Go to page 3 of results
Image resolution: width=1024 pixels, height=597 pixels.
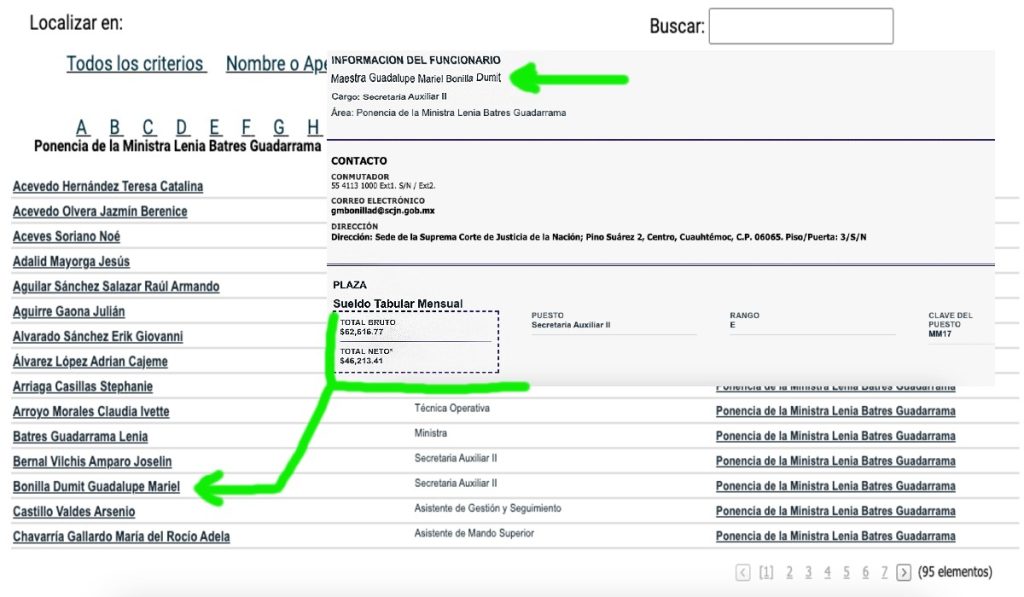pyautogui.click(x=808, y=573)
